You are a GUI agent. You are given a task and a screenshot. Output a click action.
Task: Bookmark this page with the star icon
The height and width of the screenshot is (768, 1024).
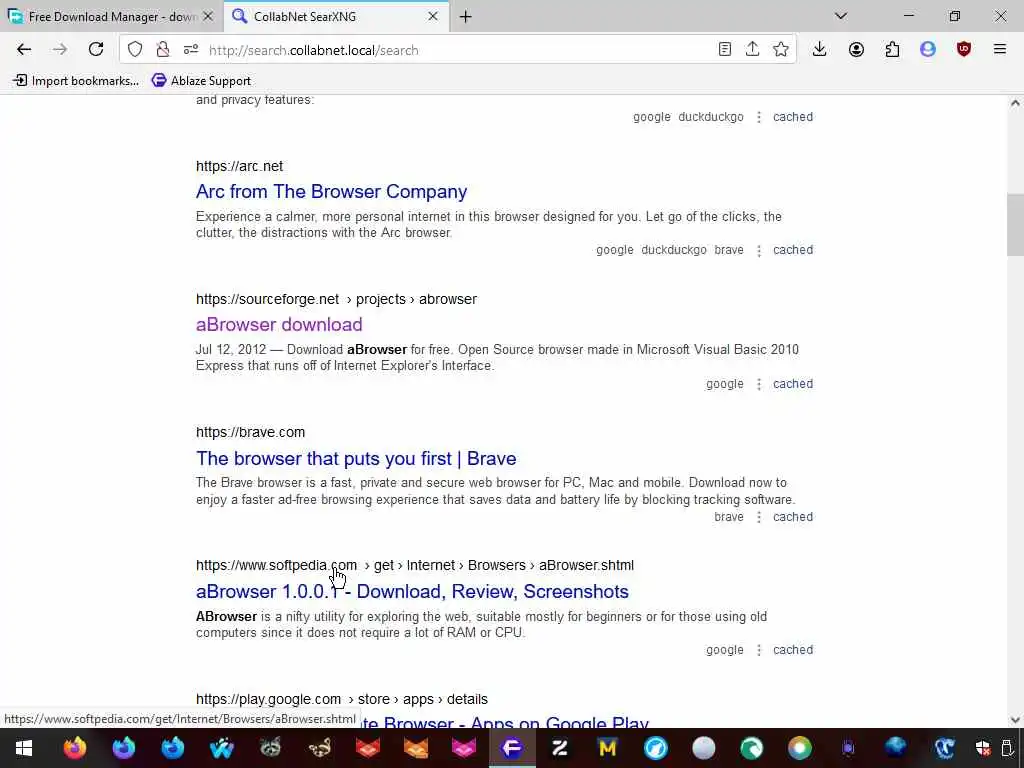click(780, 50)
